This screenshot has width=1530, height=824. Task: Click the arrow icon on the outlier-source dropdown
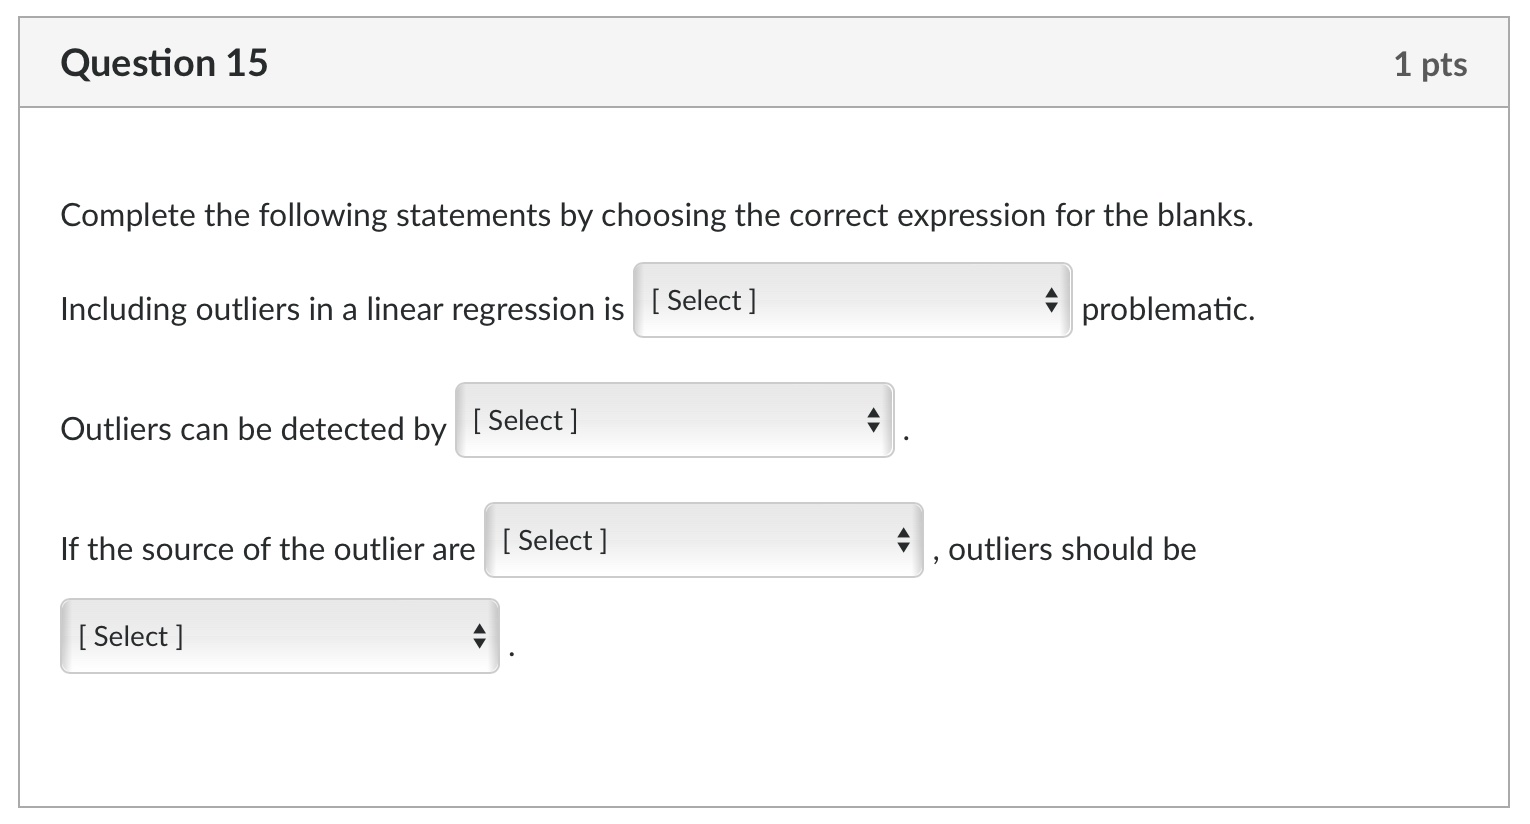903,540
